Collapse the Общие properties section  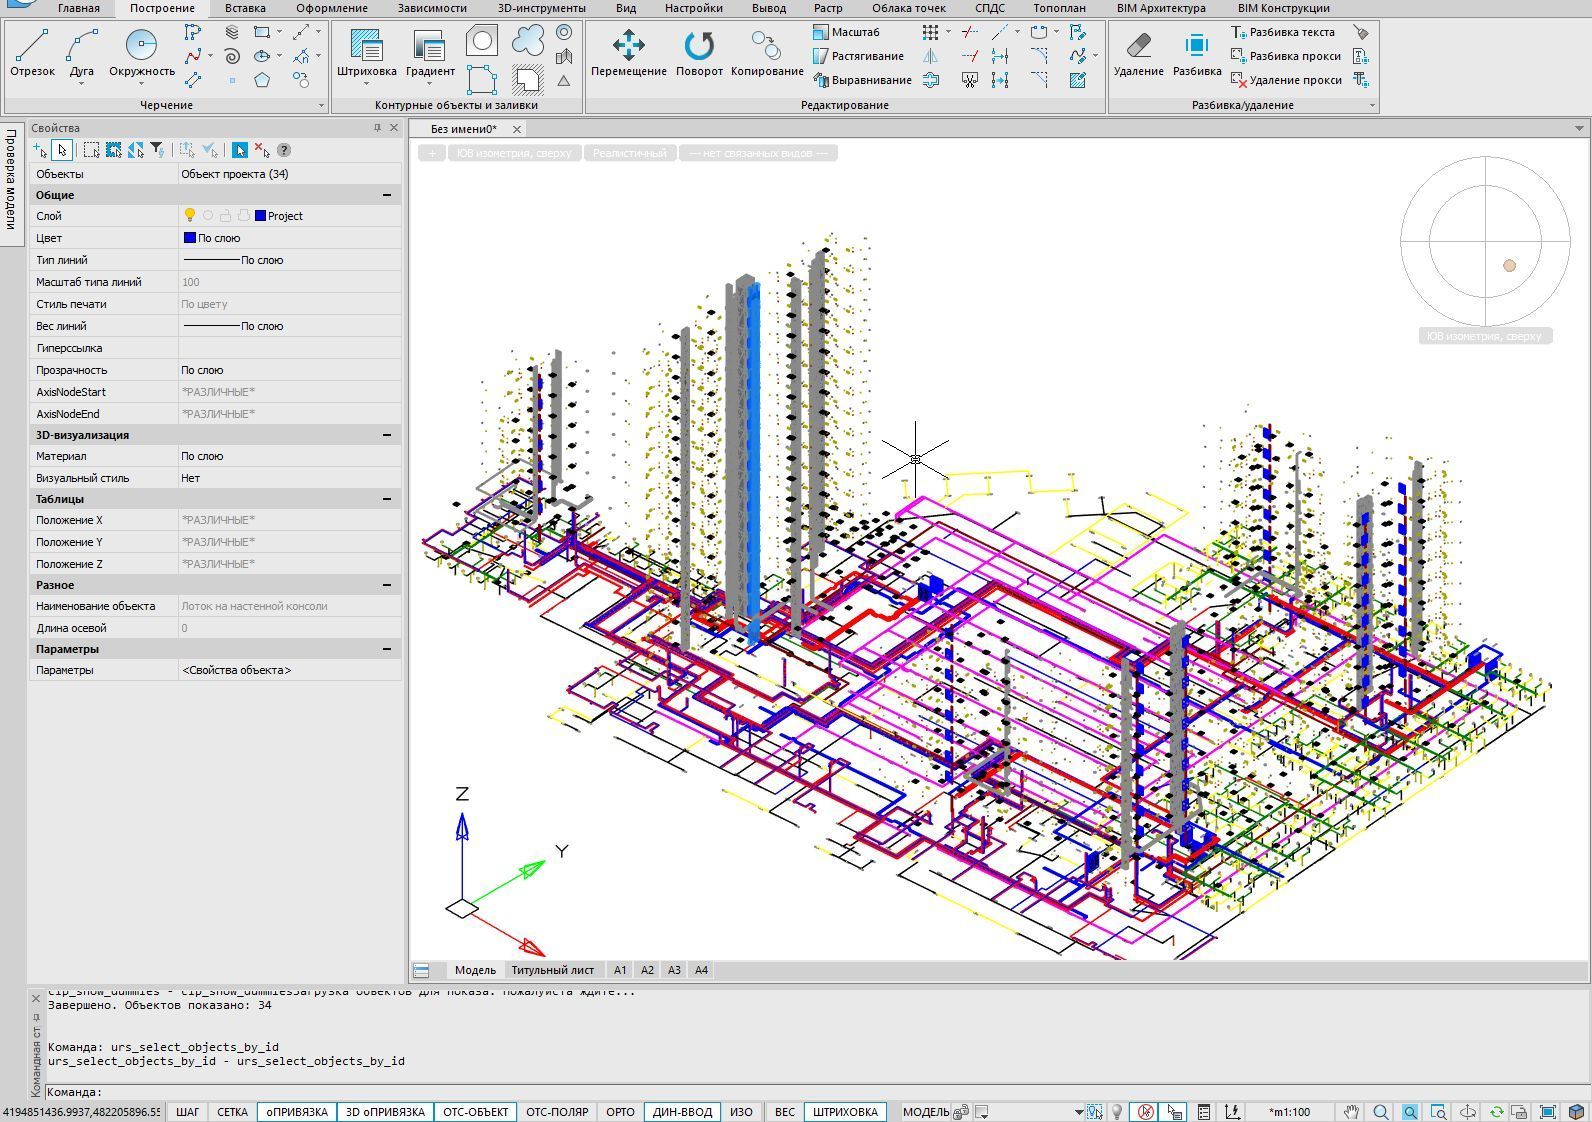(x=387, y=195)
